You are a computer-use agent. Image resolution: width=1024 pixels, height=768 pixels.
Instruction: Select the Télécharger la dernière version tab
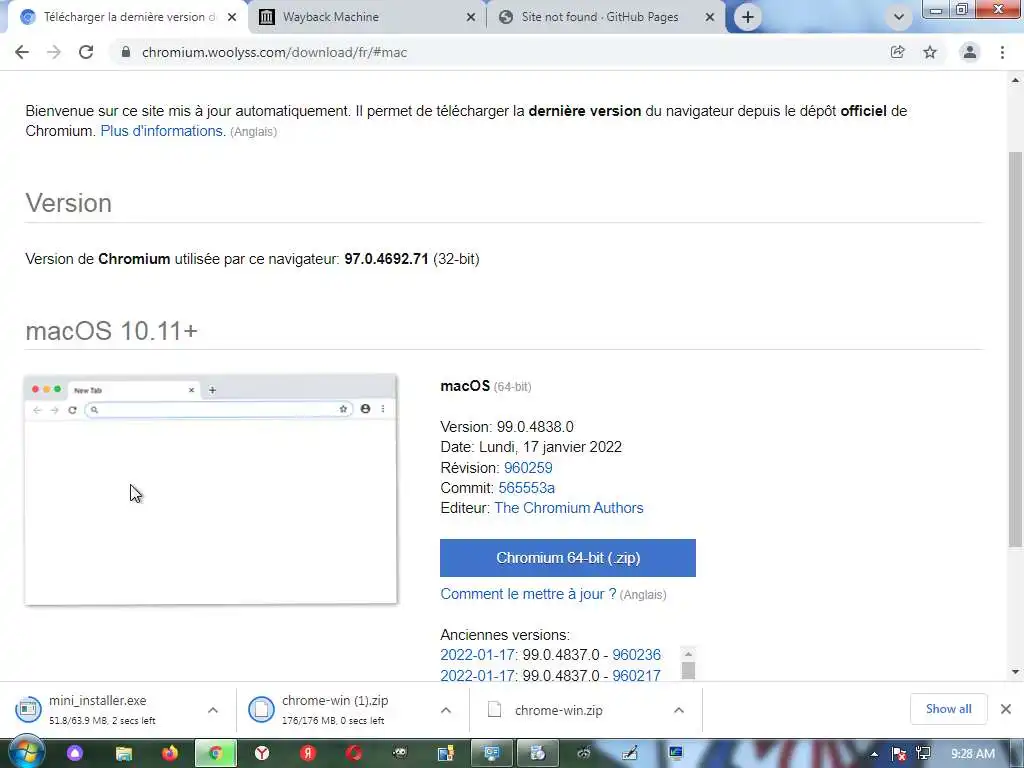click(127, 17)
